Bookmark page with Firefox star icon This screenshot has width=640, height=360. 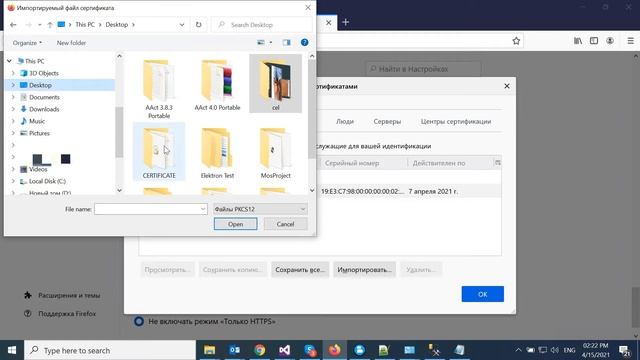pyautogui.click(x=516, y=41)
